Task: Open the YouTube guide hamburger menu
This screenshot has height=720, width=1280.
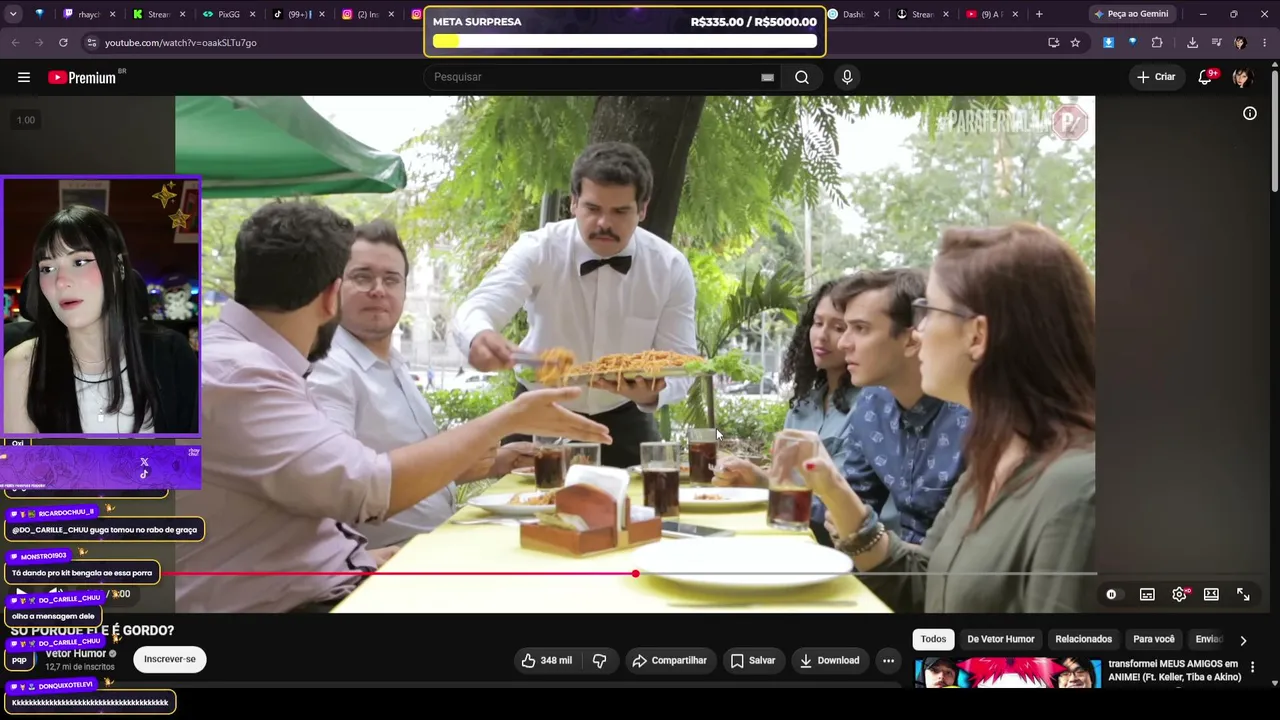Action: coord(24,77)
